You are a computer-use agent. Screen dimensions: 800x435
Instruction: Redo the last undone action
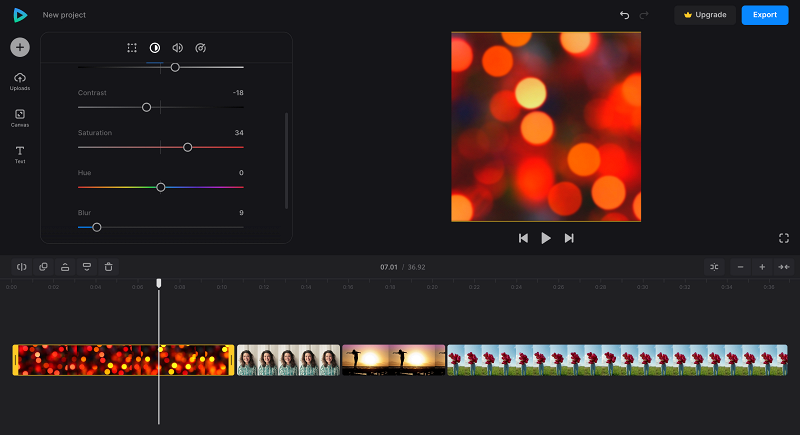coord(644,15)
